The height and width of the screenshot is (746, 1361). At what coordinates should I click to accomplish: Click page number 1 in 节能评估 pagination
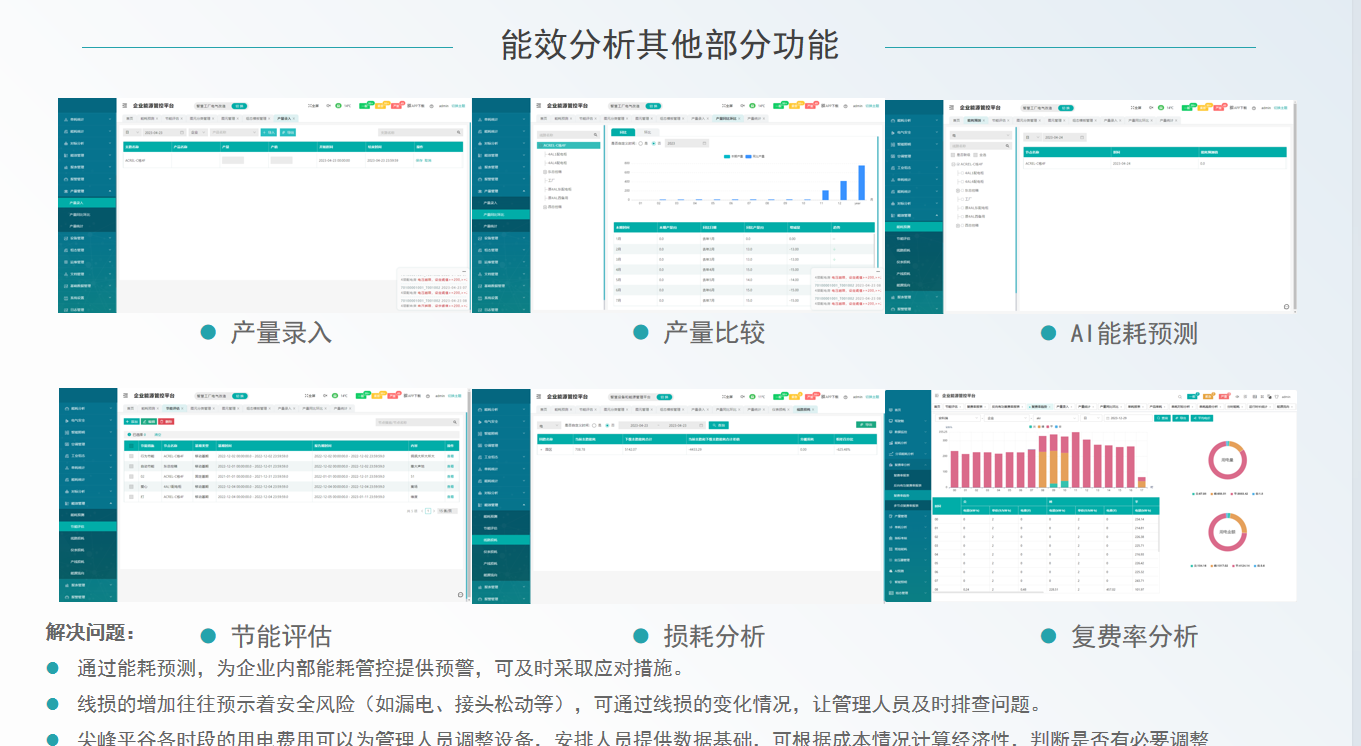pos(428,511)
